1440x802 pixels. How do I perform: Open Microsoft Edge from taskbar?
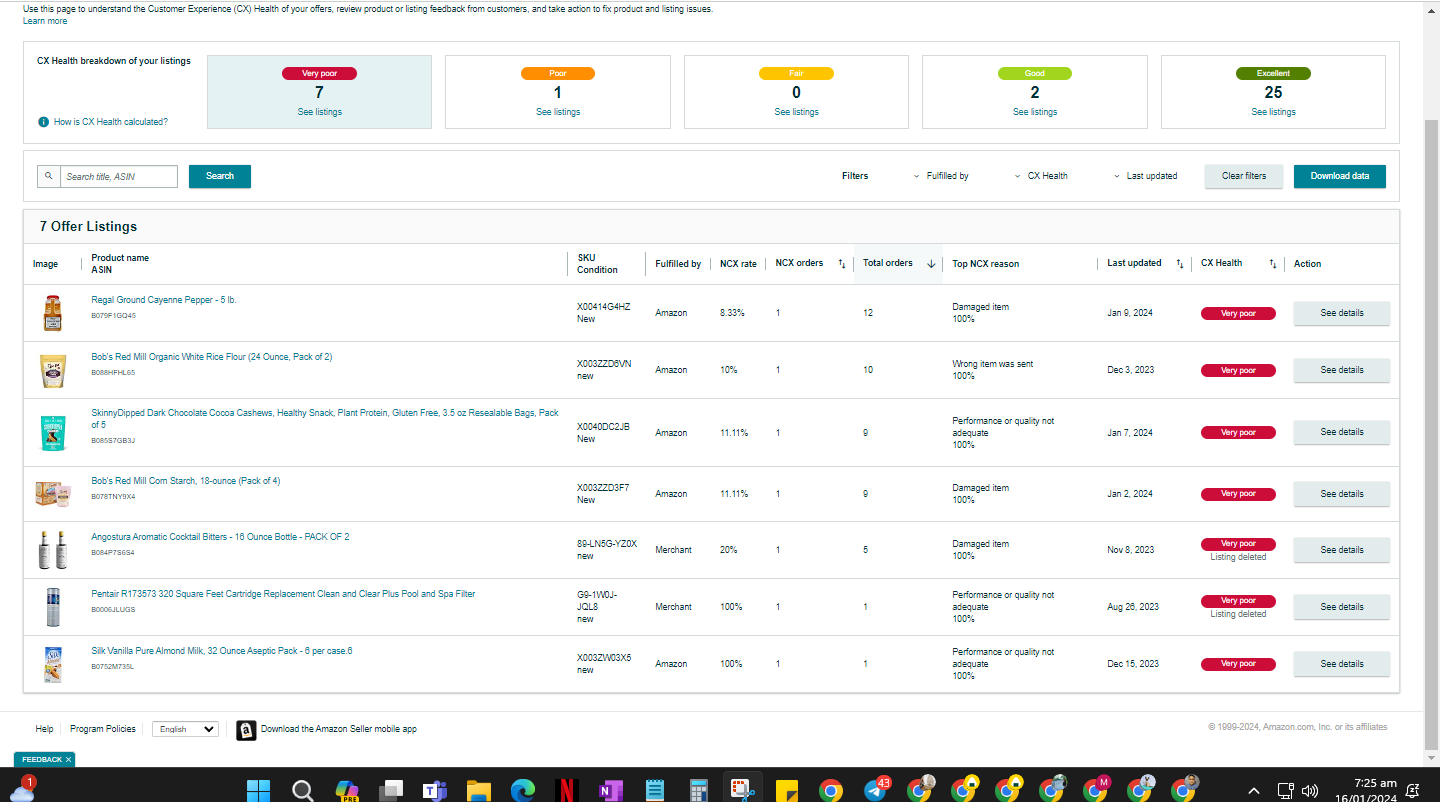(x=523, y=791)
